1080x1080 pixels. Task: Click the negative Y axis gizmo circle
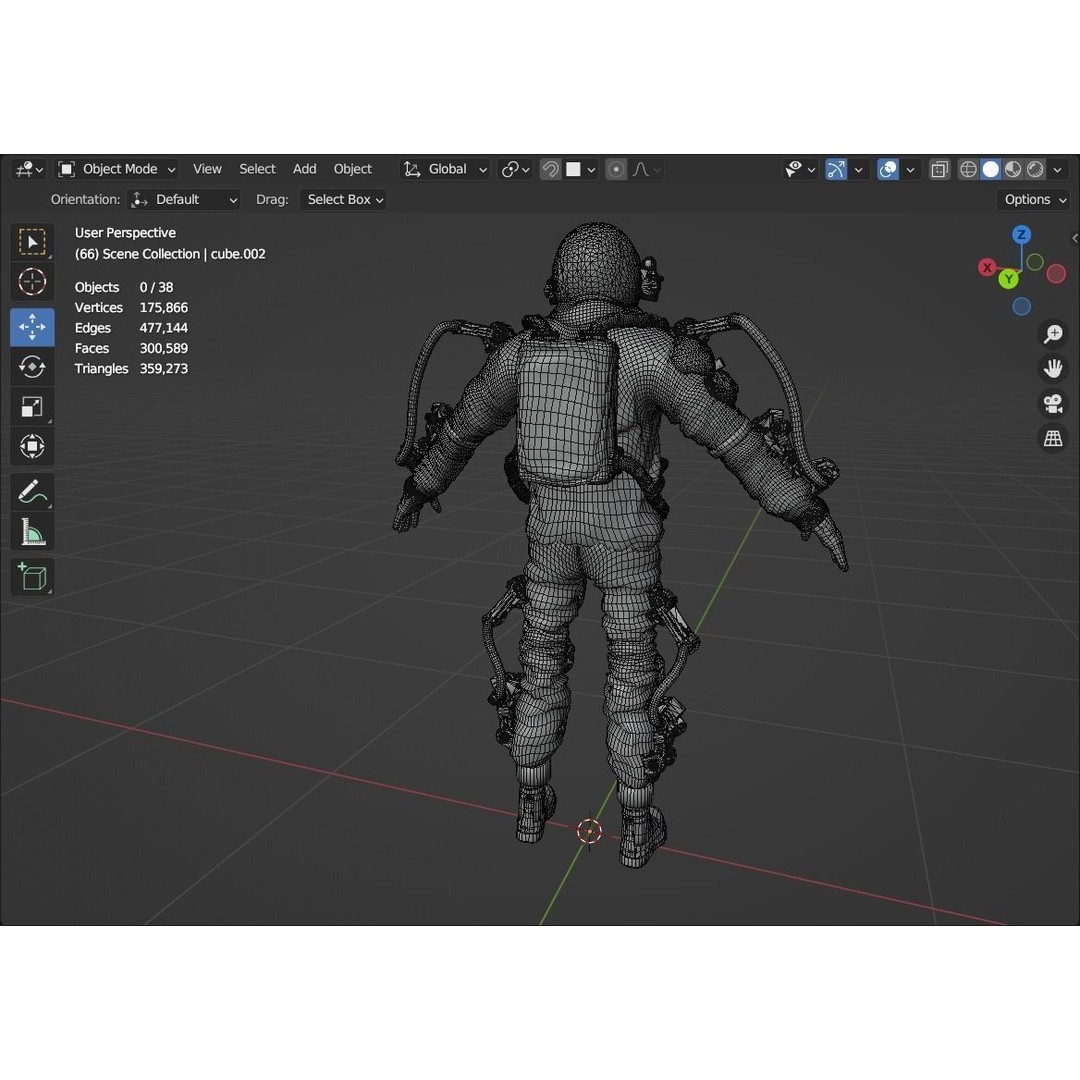tap(1035, 262)
